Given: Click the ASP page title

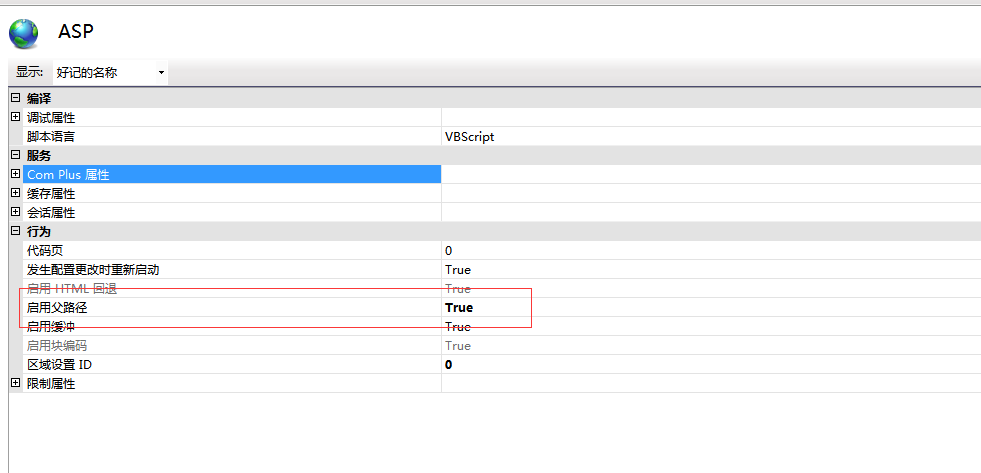Looking at the screenshot, I should (x=76, y=31).
